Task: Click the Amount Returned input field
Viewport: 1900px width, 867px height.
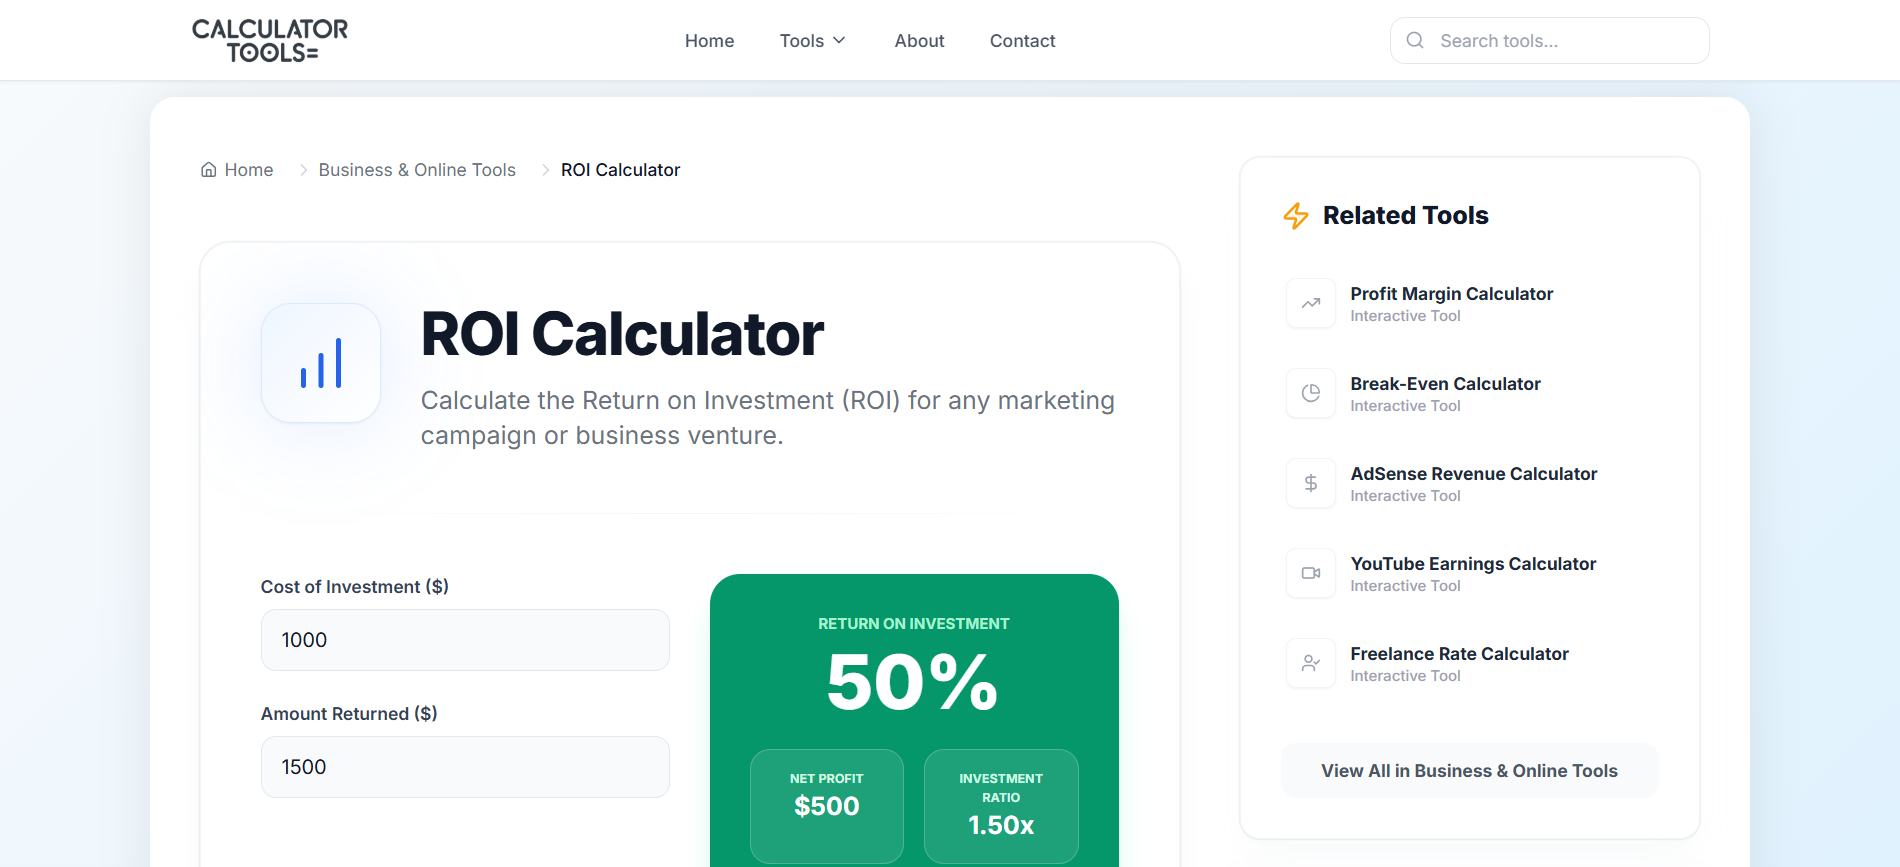Action: pyautogui.click(x=464, y=767)
